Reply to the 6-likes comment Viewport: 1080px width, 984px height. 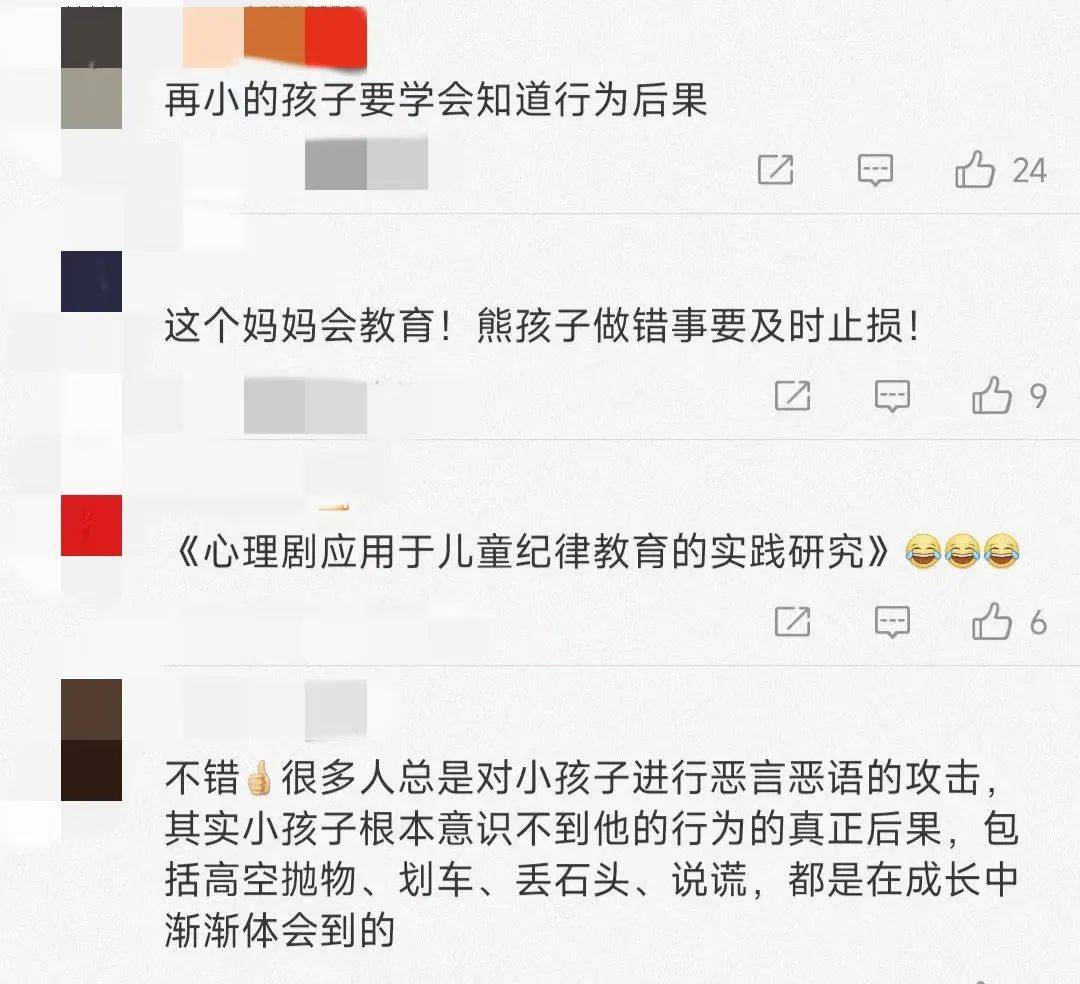[x=892, y=622]
